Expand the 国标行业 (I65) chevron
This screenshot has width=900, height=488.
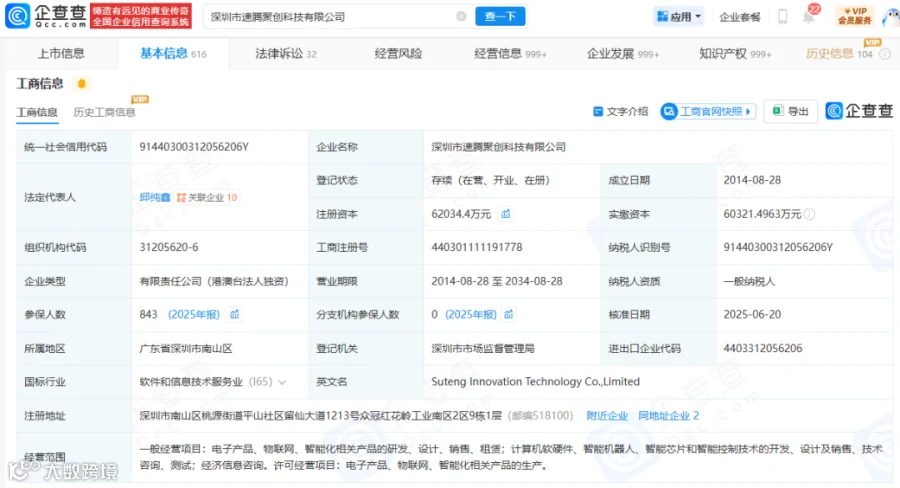(282, 382)
